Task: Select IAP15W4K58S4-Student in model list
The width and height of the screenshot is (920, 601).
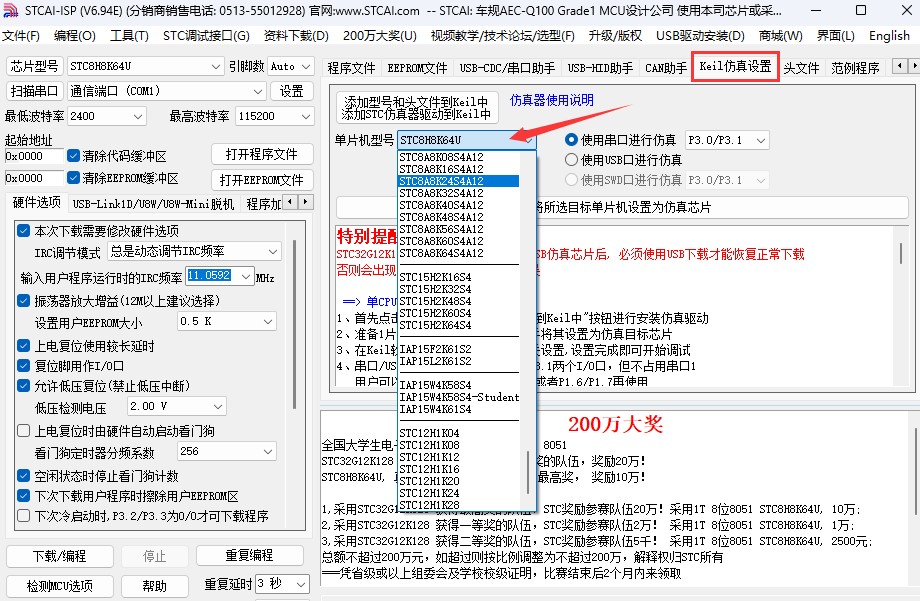Action: pos(459,397)
